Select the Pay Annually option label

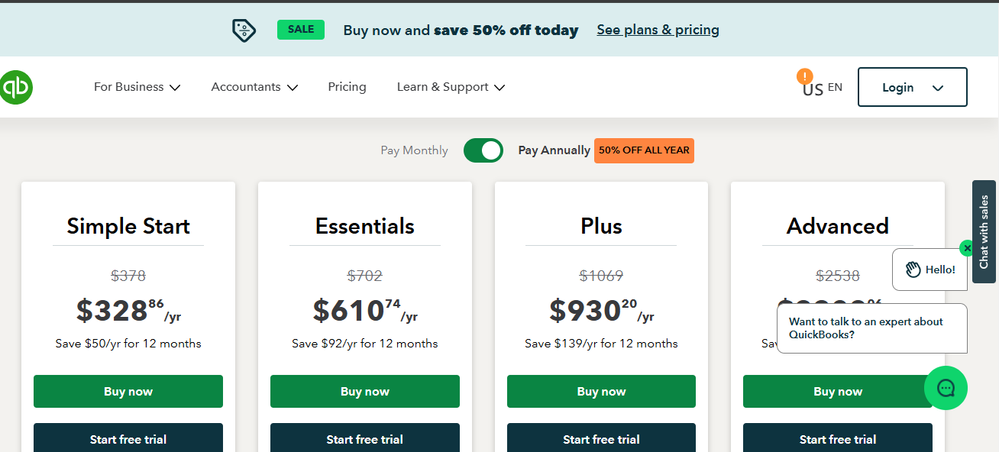[x=554, y=151]
